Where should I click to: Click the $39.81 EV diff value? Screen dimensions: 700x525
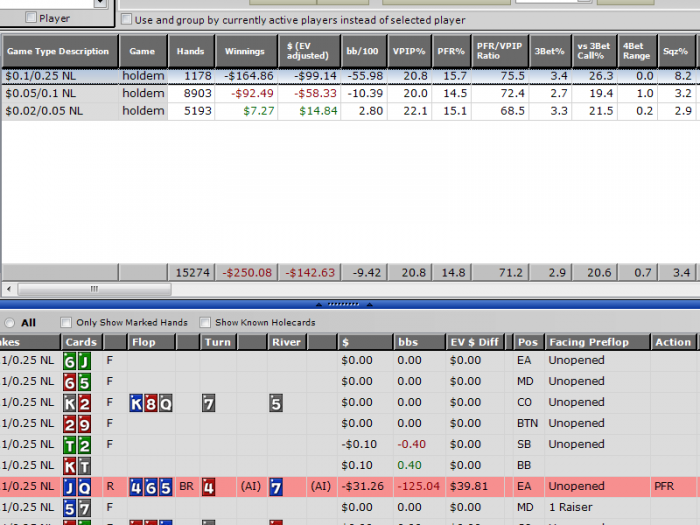click(x=469, y=486)
